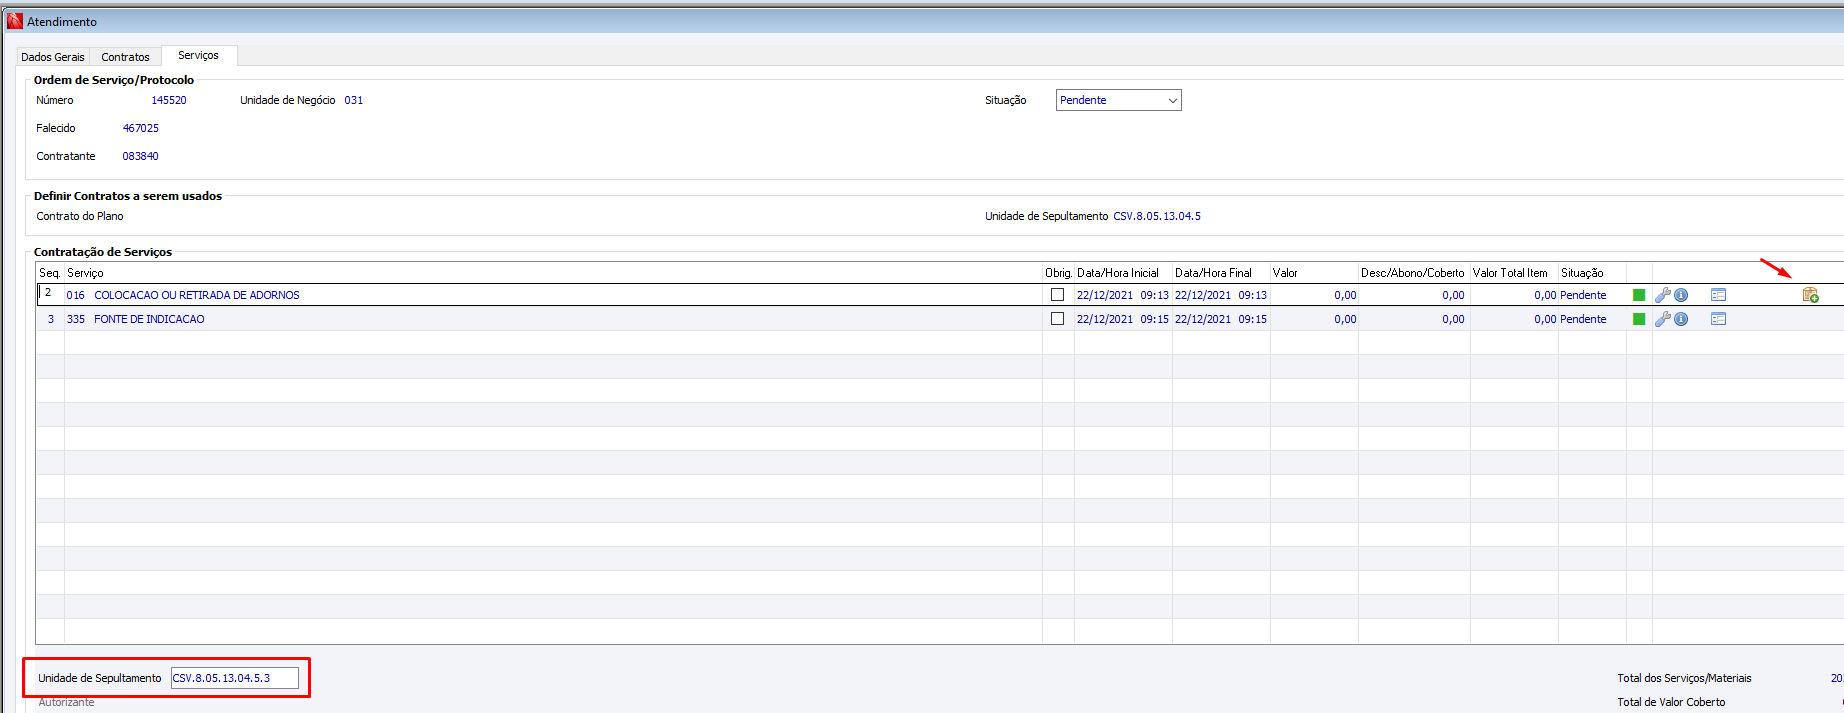The height and width of the screenshot is (713, 1844).
Task: Click the Seq. cell with value 2
Action: (50, 295)
